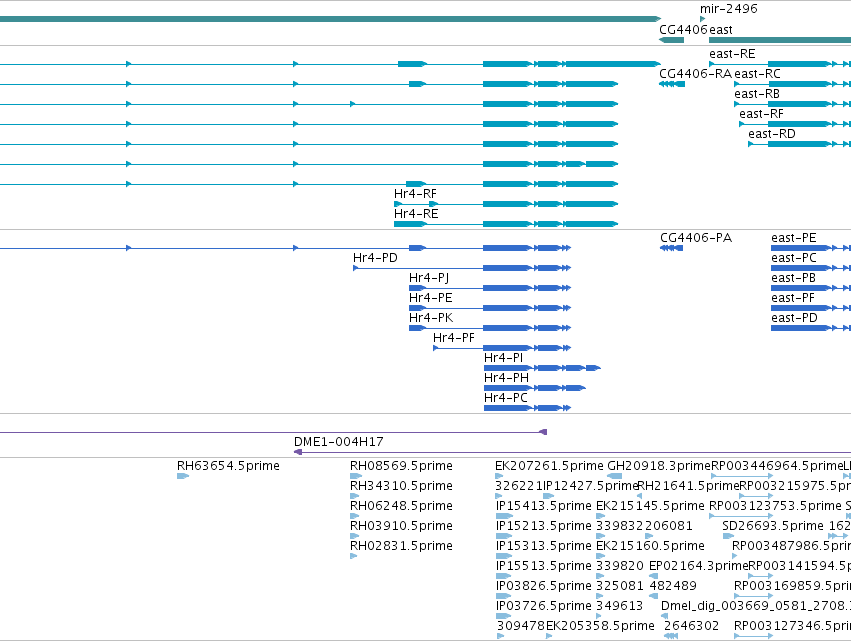
Task: Click the RH08569.5prime EST label
Action: tap(401, 466)
